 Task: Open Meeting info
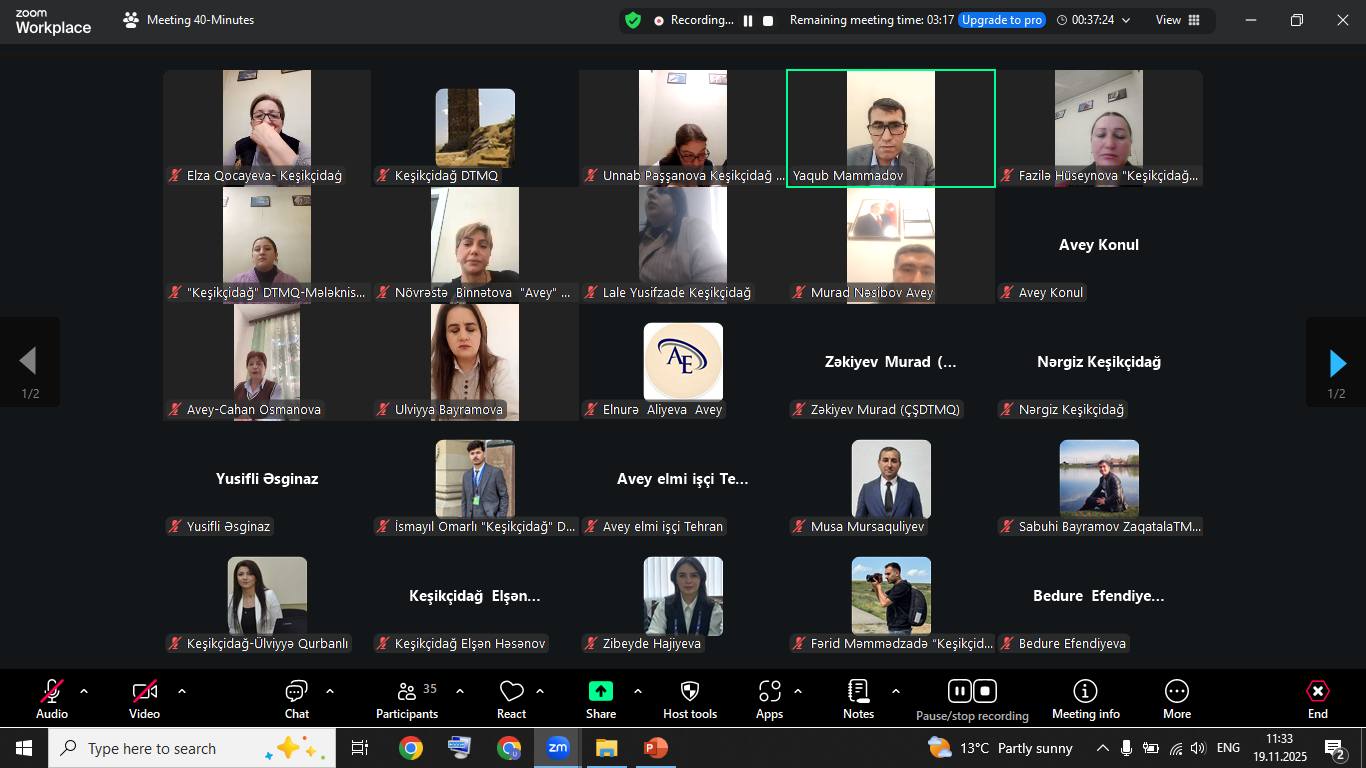tap(1085, 692)
